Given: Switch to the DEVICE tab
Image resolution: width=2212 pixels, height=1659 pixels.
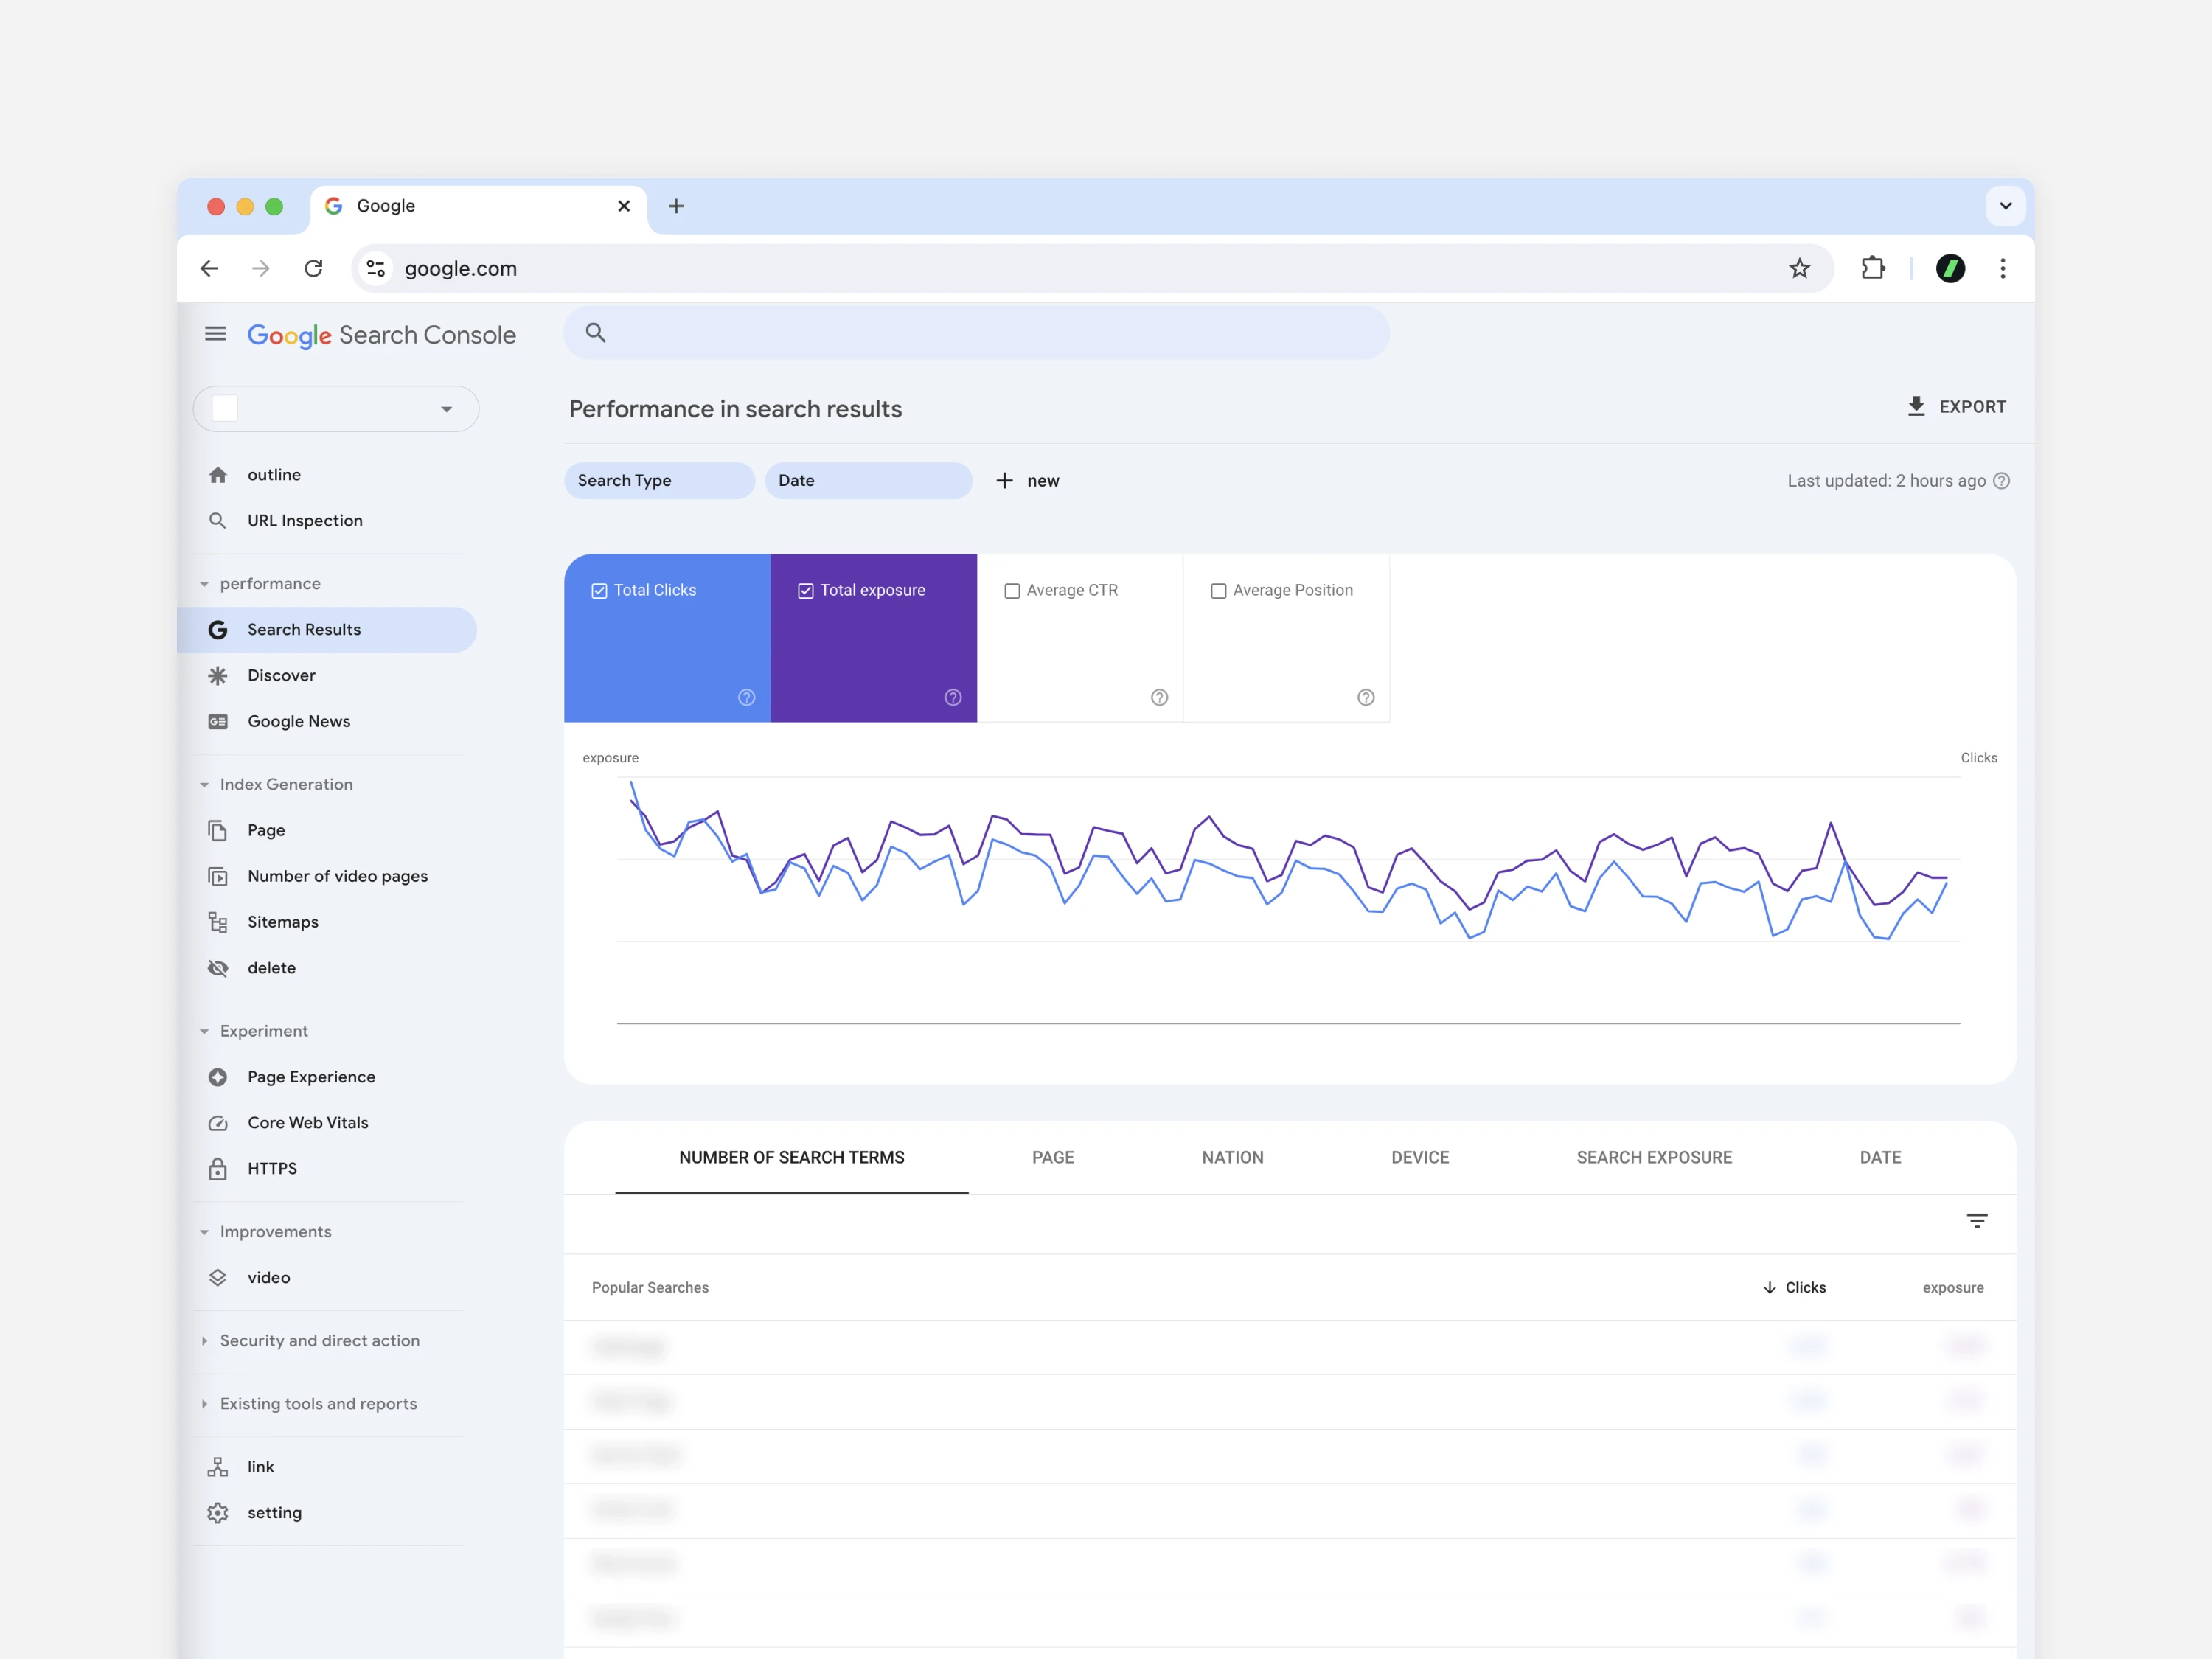Looking at the screenshot, I should (x=1420, y=1158).
